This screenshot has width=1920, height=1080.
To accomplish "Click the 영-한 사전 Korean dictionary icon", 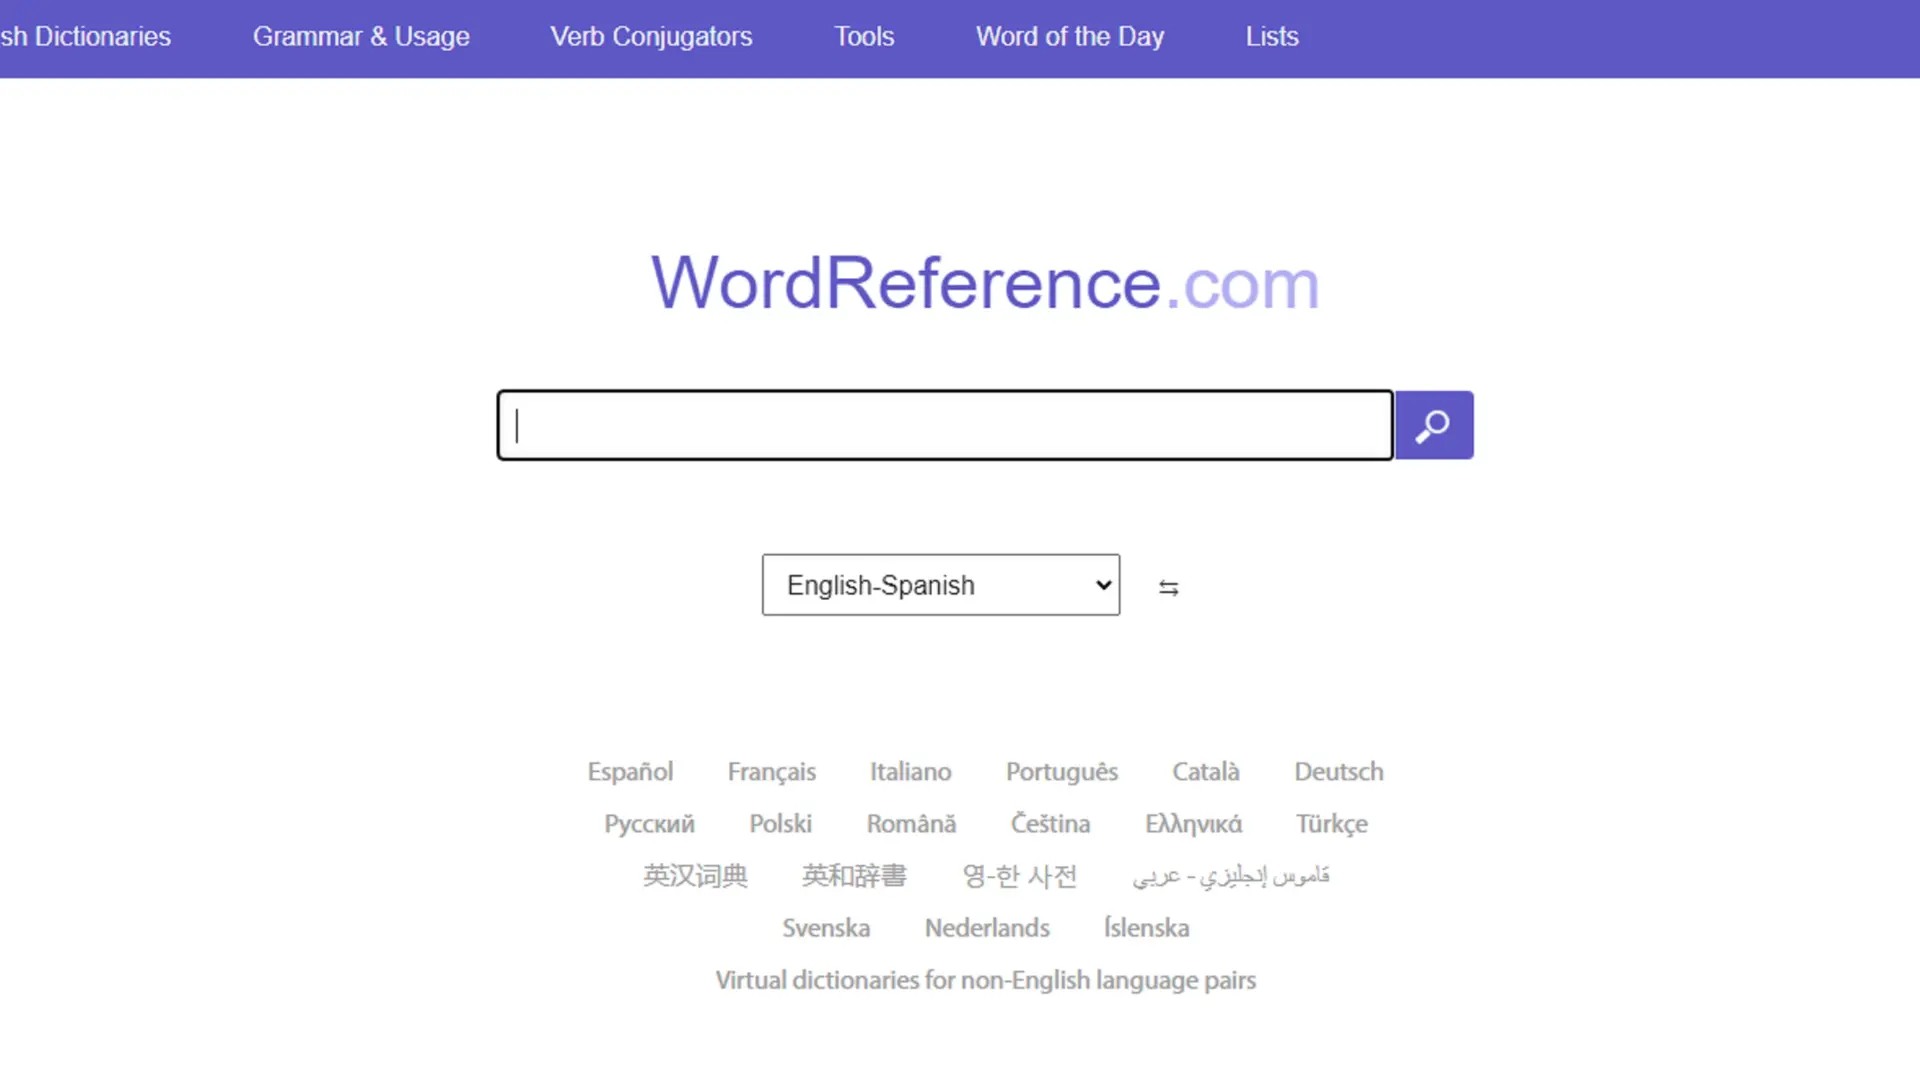I will (x=1019, y=876).
